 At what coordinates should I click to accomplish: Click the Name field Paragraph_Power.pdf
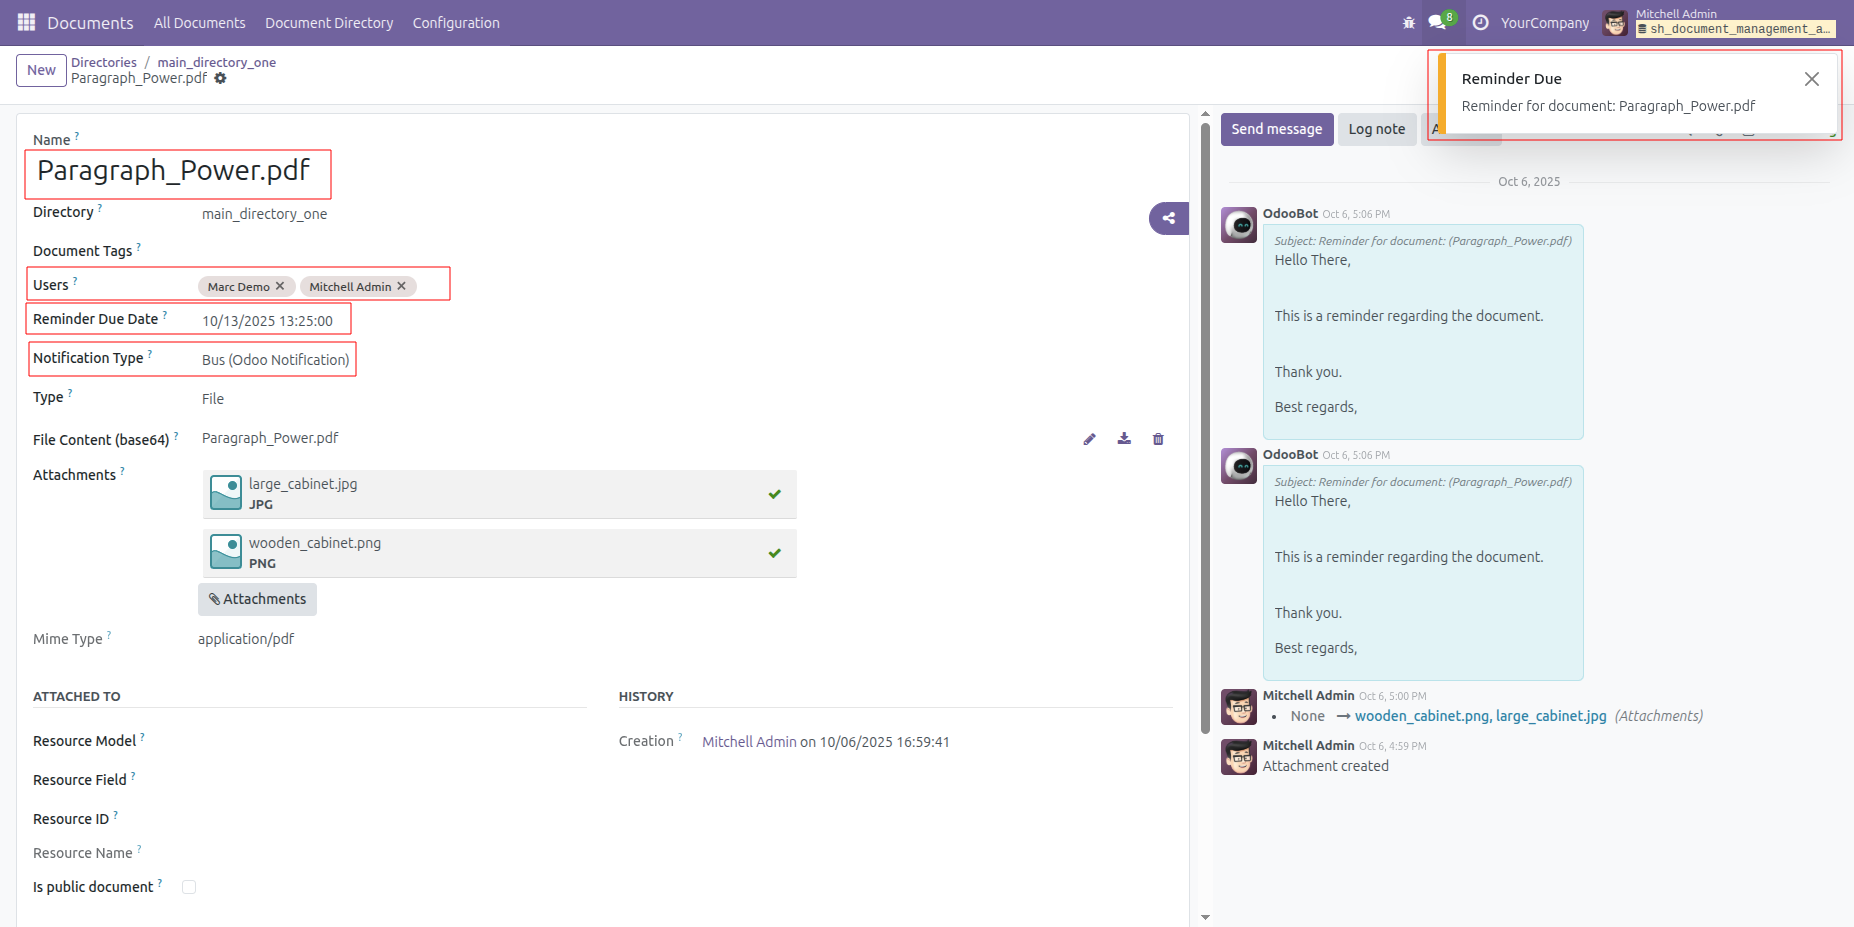[x=174, y=171]
